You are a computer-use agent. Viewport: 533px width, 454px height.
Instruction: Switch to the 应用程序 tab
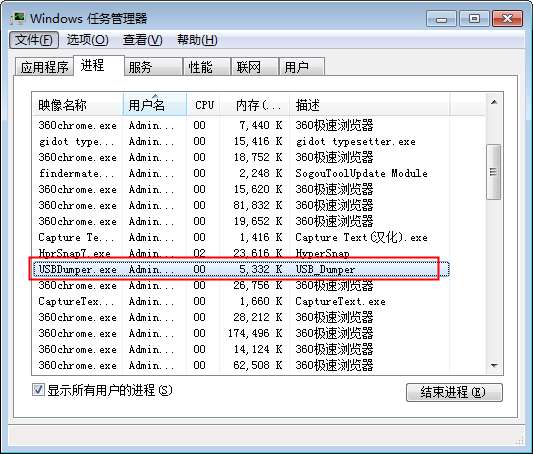tap(44, 67)
